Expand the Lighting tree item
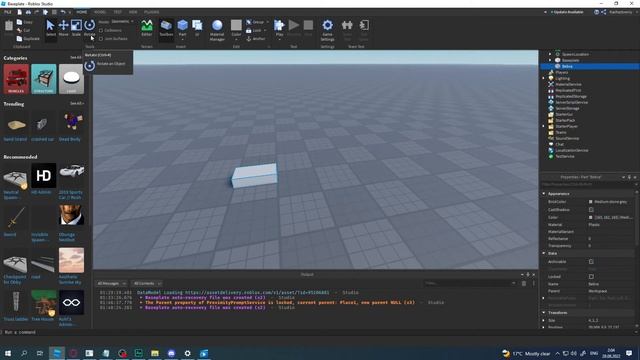This screenshot has width=640, height=360. 543,78
